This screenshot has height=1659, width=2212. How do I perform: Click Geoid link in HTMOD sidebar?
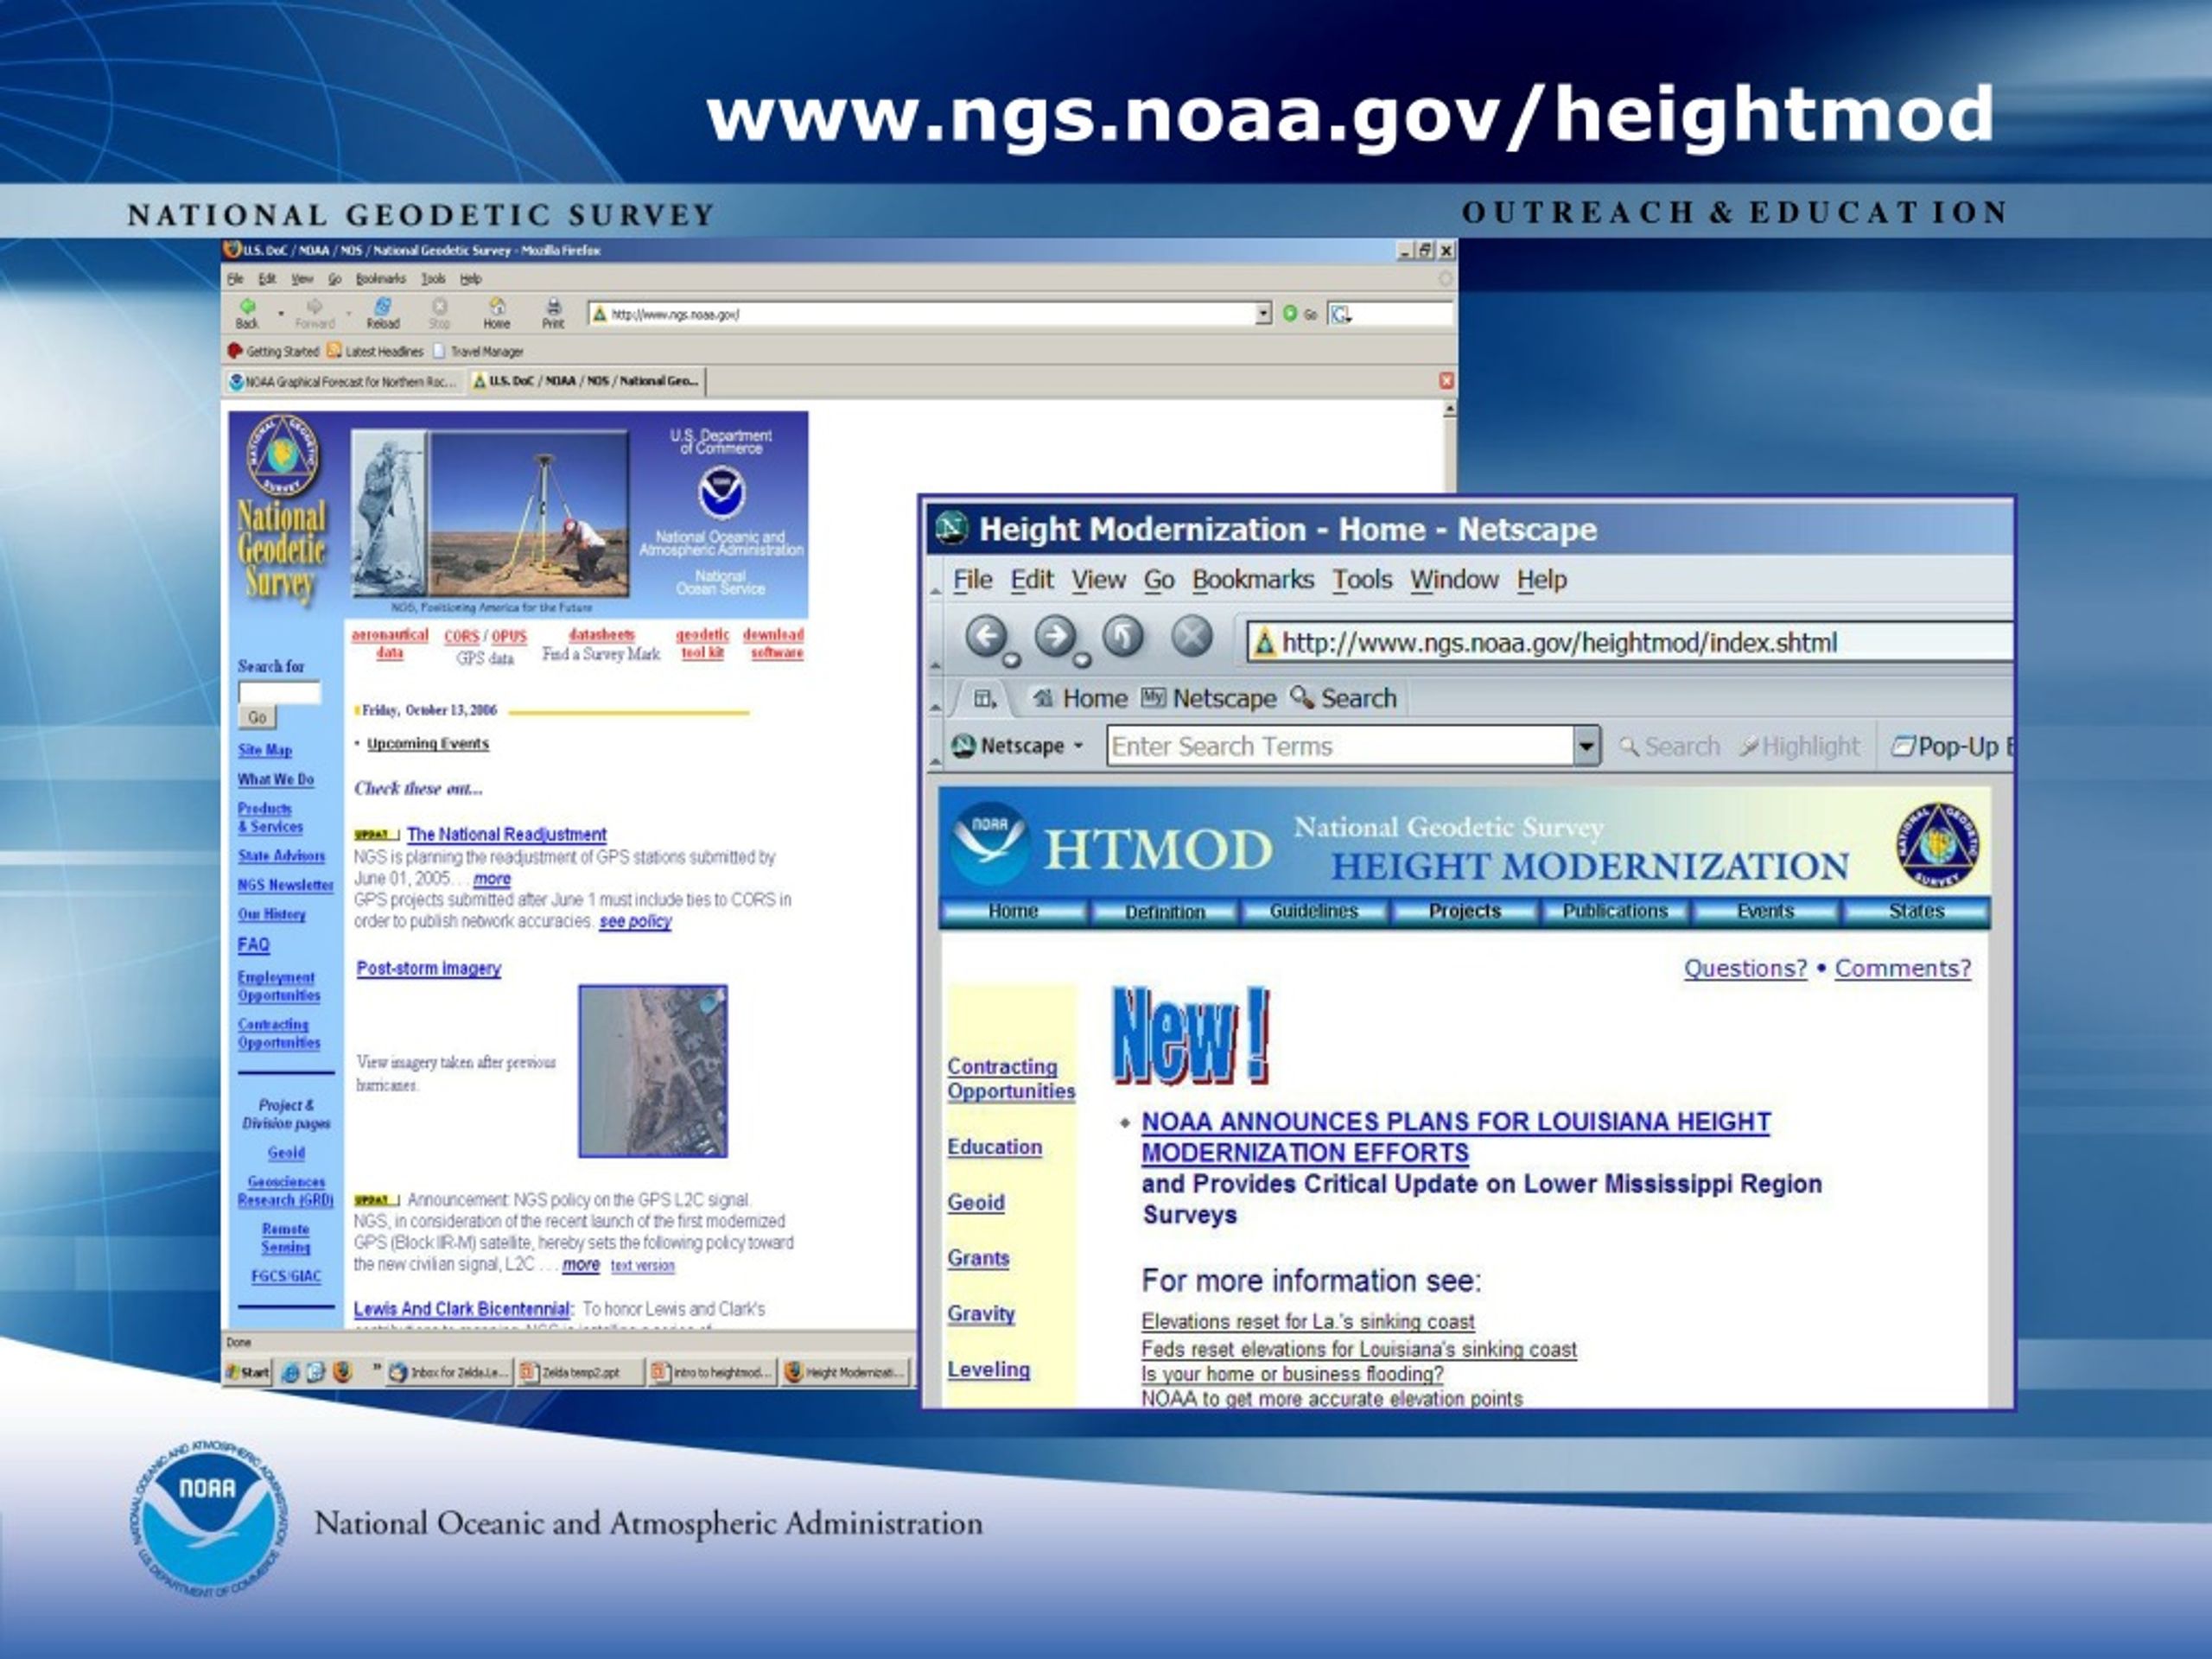(976, 1202)
